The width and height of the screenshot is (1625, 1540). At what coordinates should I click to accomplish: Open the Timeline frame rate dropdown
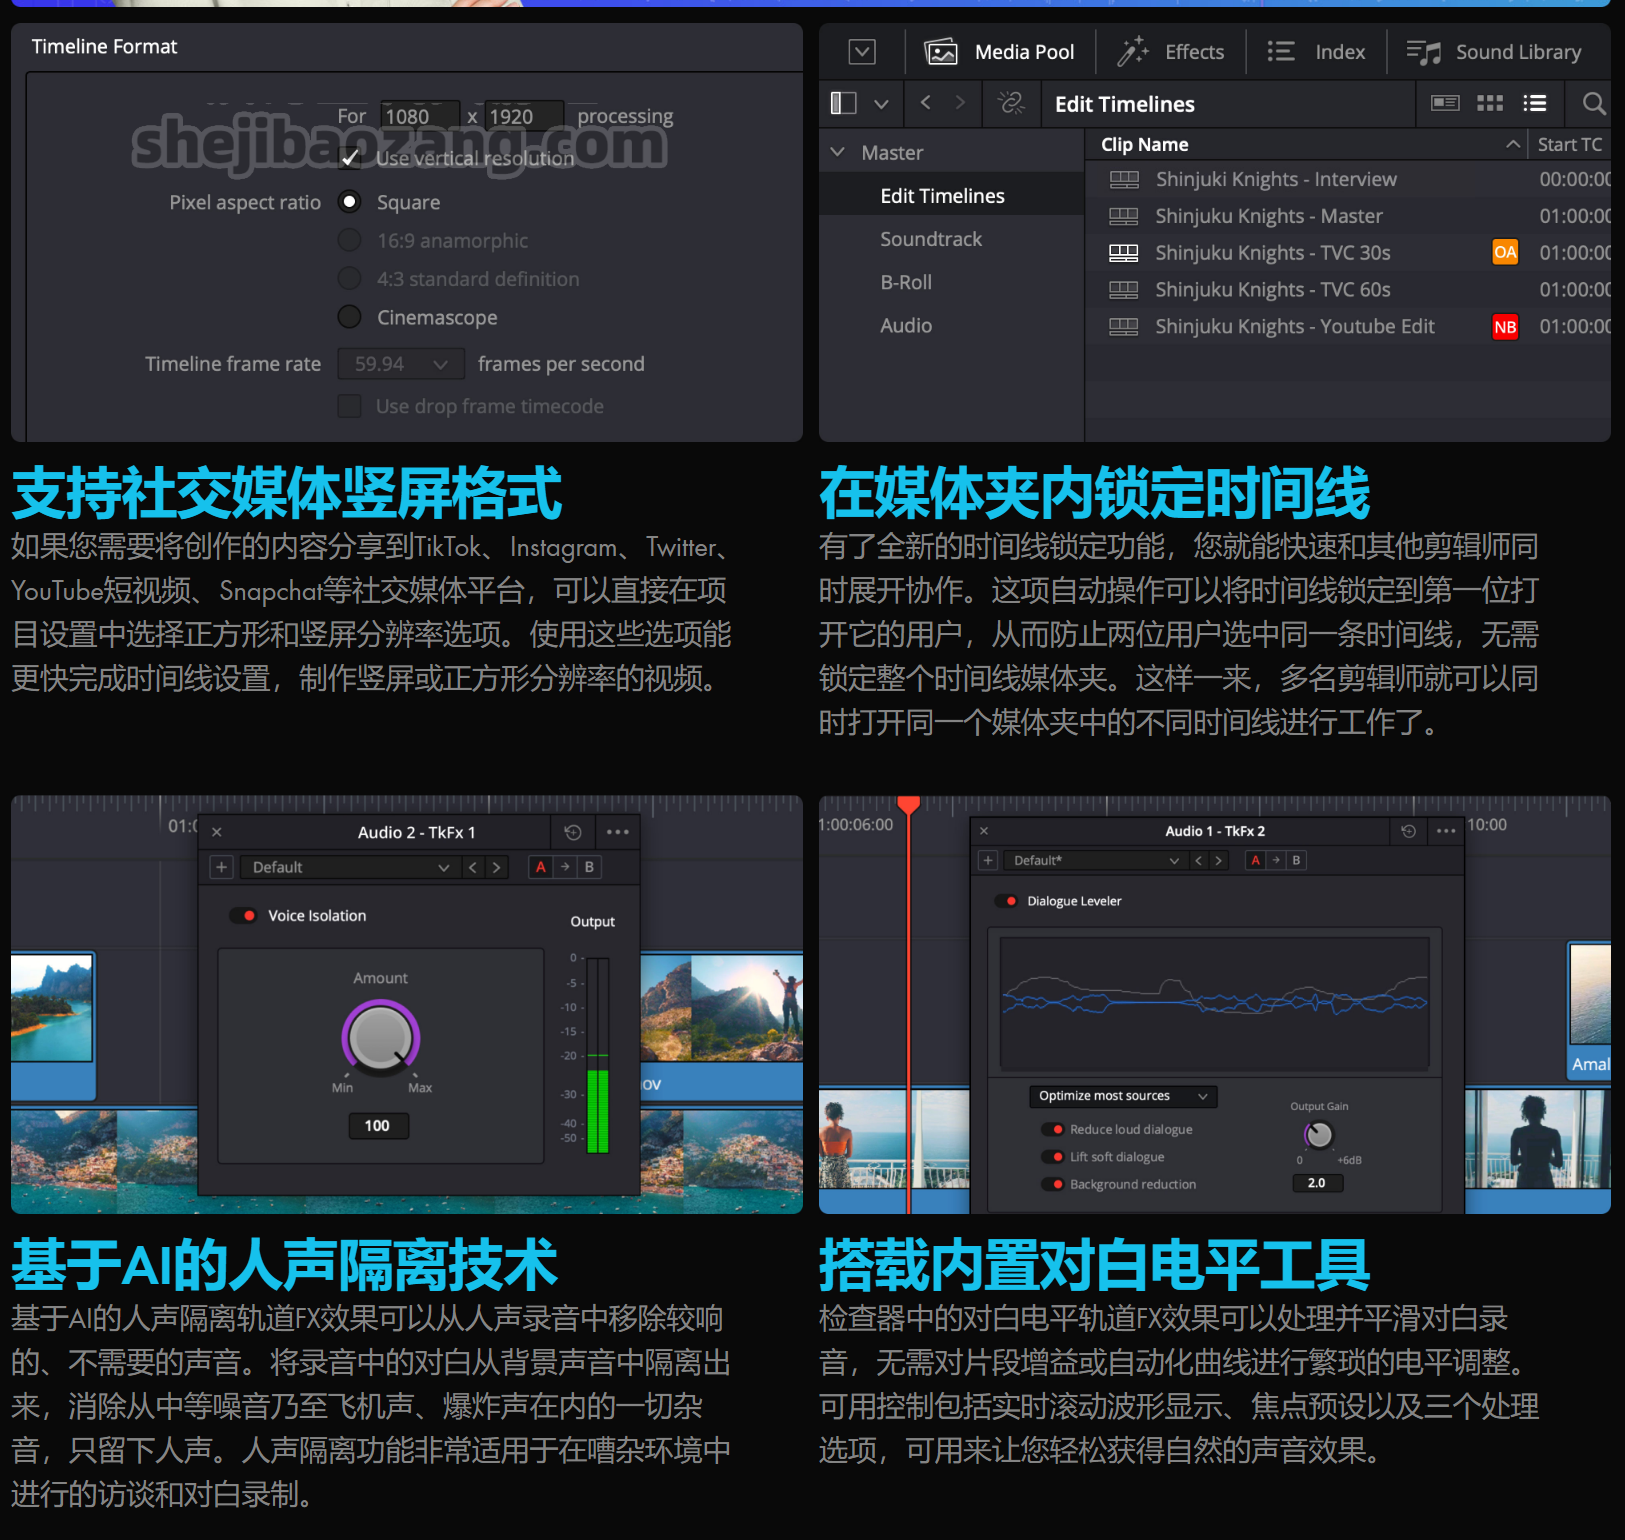click(x=400, y=363)
